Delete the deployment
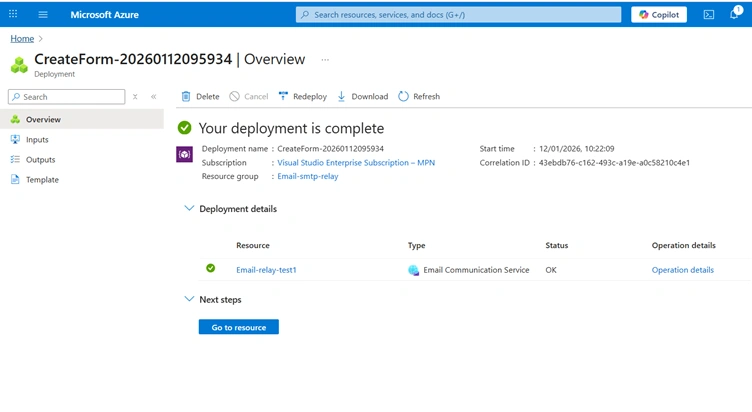The width and height of the screenshot is (752, 412). [x=200, y=96]
